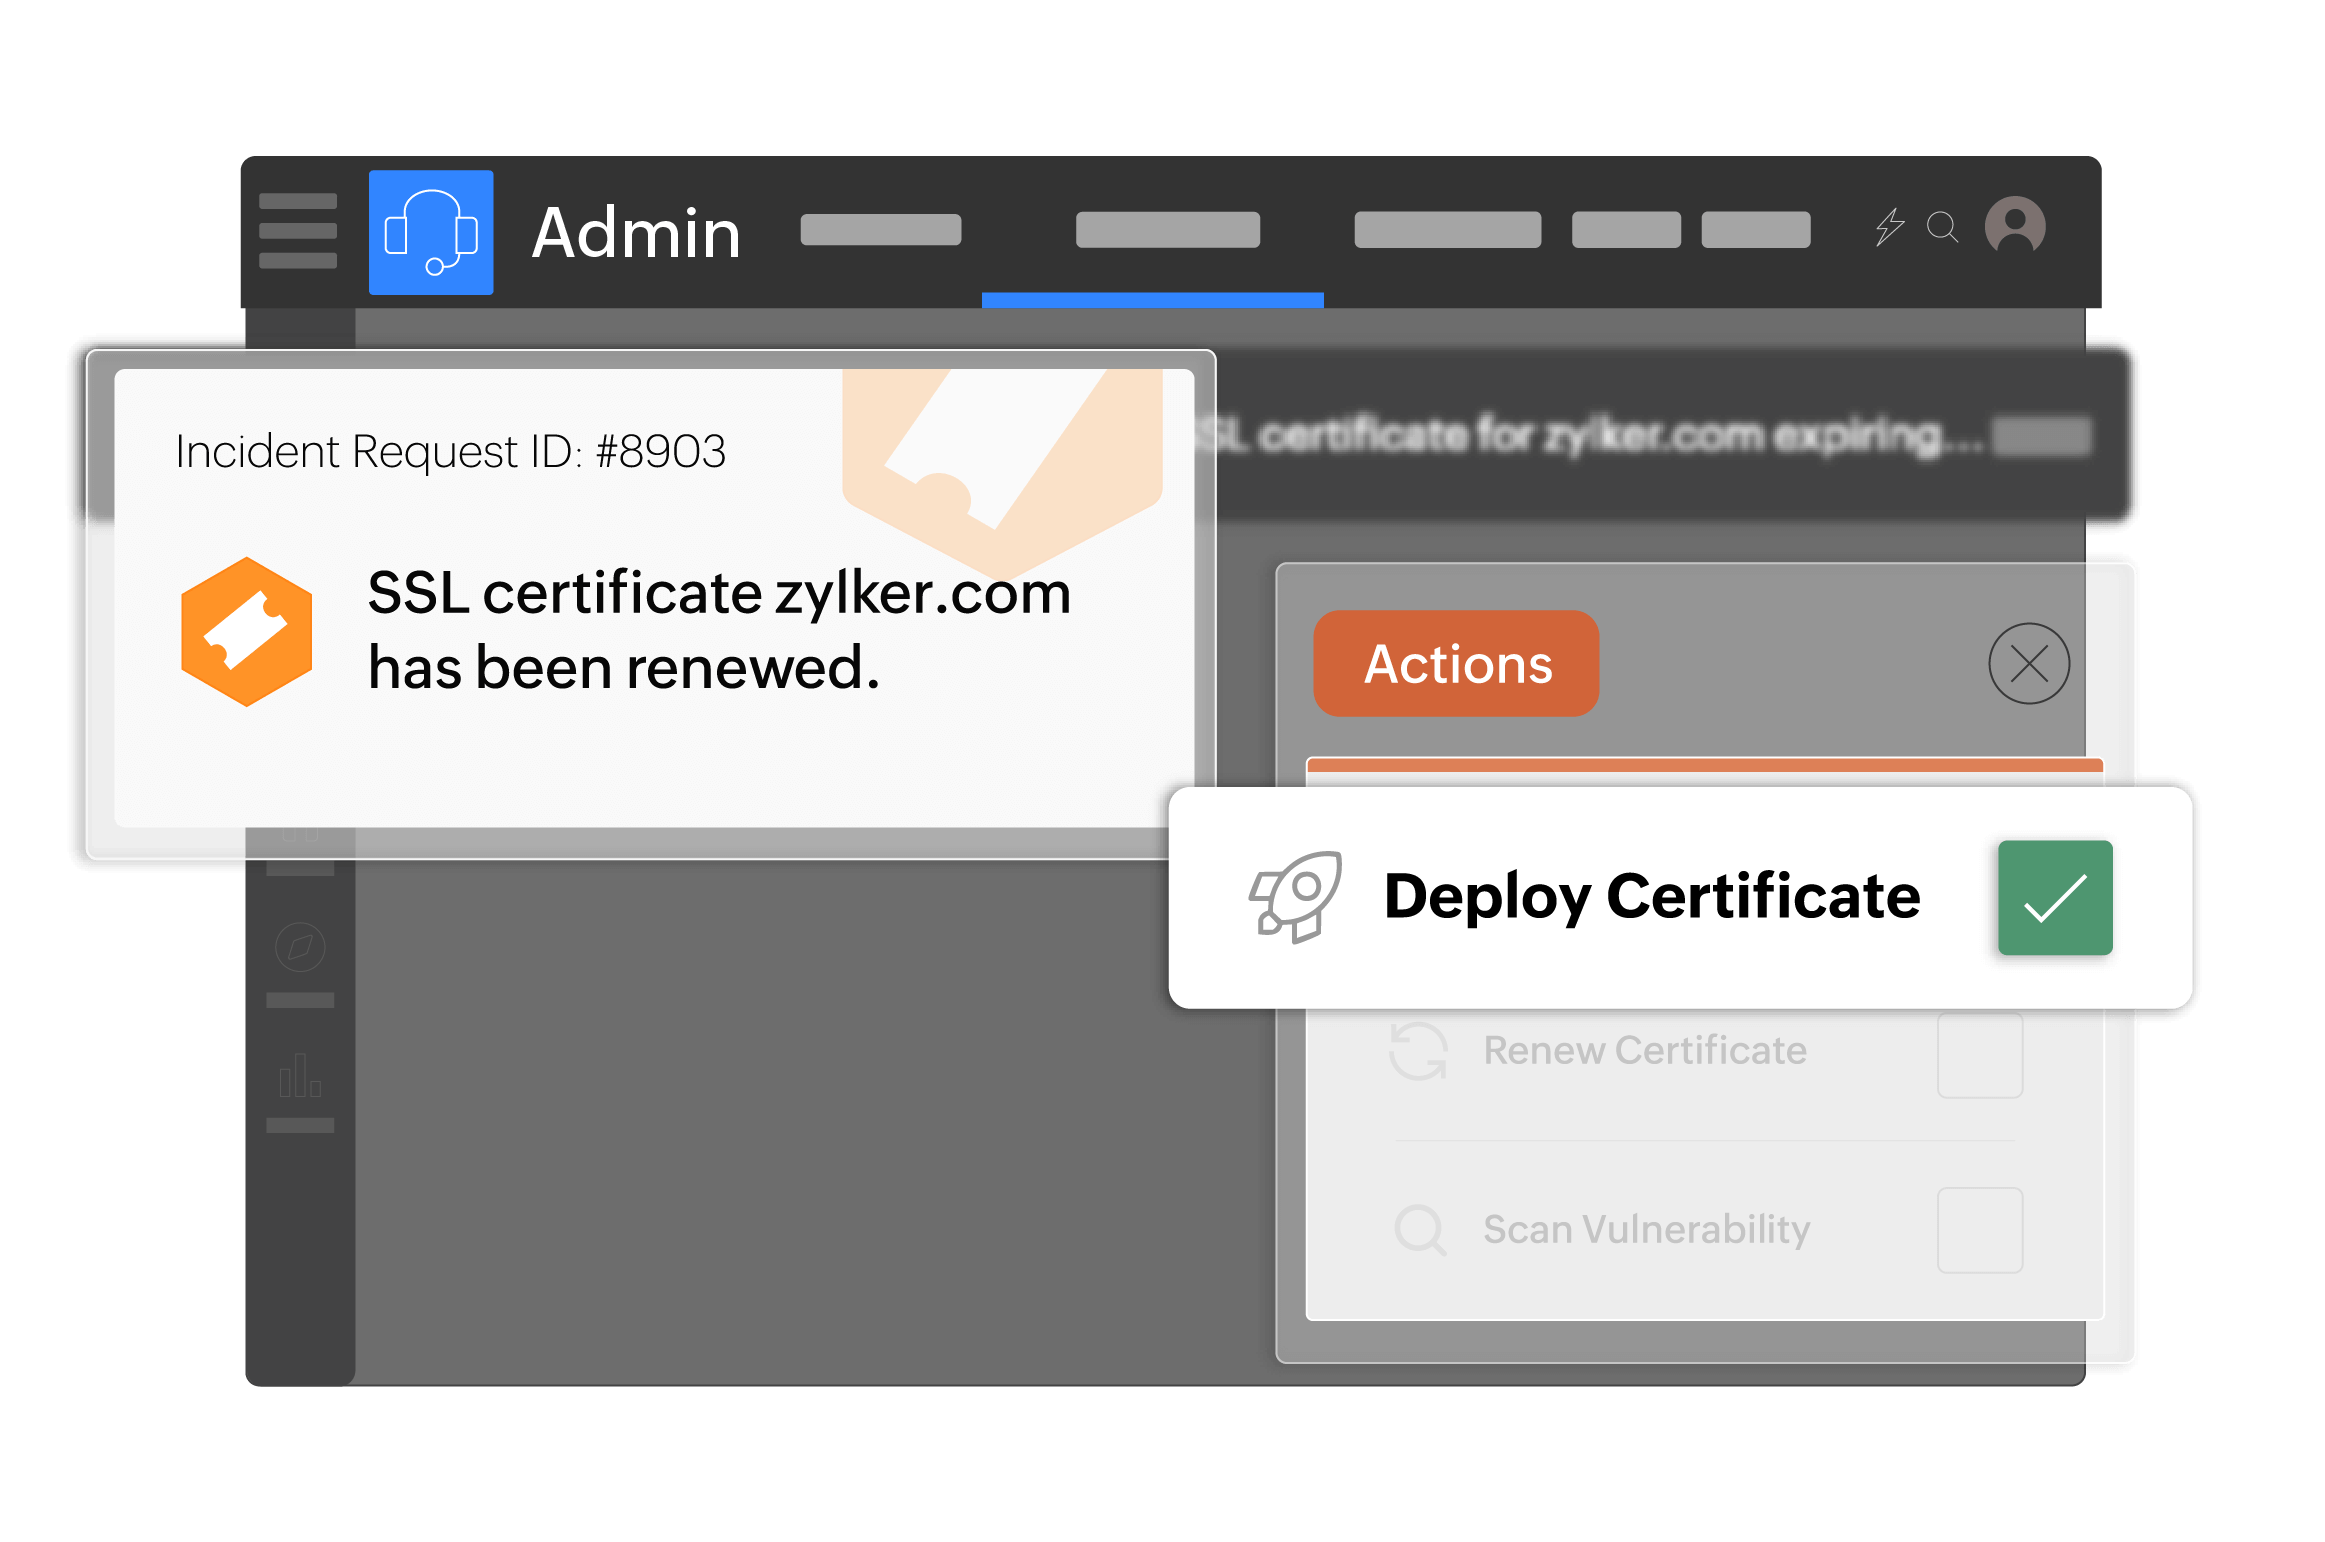Close the Actions panel with X
The image size is (2325, 1542).
coord(2029,664)
